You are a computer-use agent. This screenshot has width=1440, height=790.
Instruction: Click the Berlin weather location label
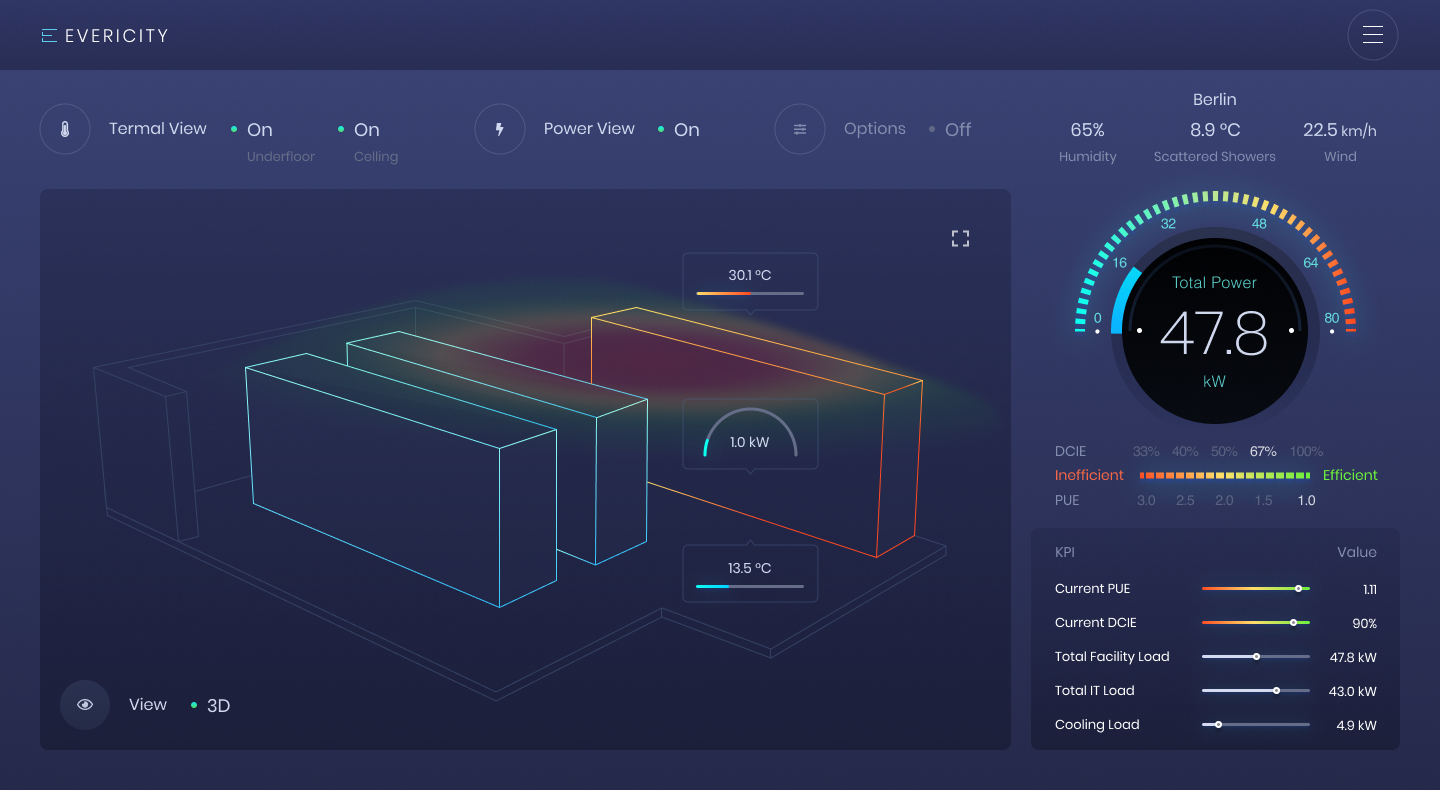[1214, 100]
